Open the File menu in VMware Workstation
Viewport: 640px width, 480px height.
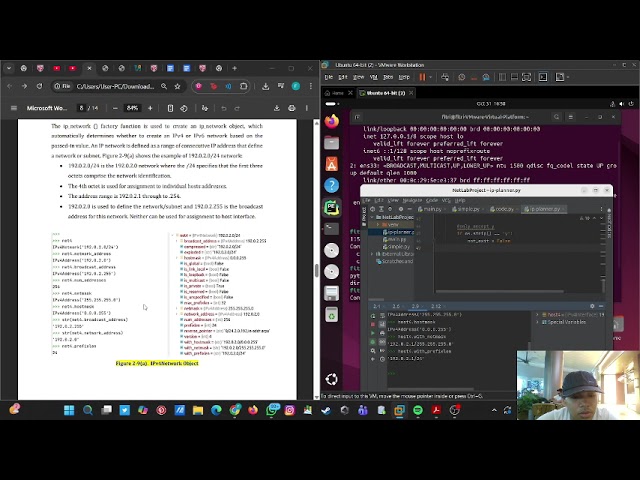(x=329, y=77)
